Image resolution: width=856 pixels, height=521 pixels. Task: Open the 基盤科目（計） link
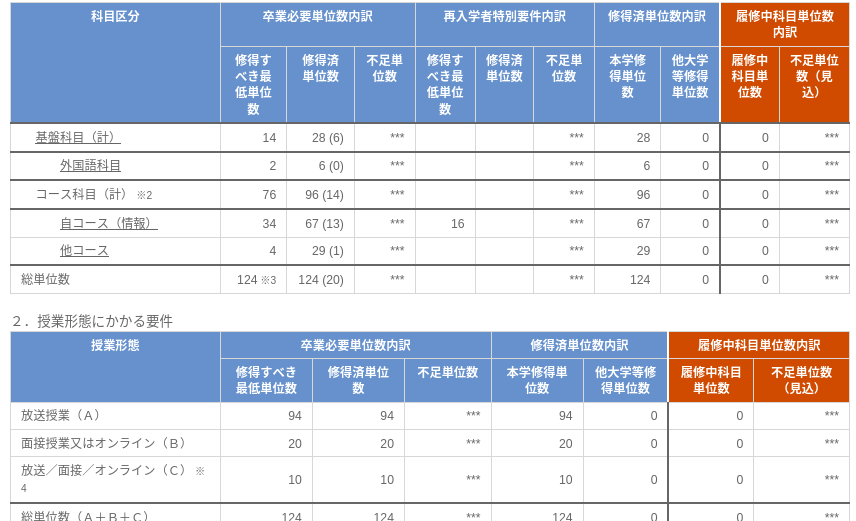pyautogui.click(x=78, y=137)
